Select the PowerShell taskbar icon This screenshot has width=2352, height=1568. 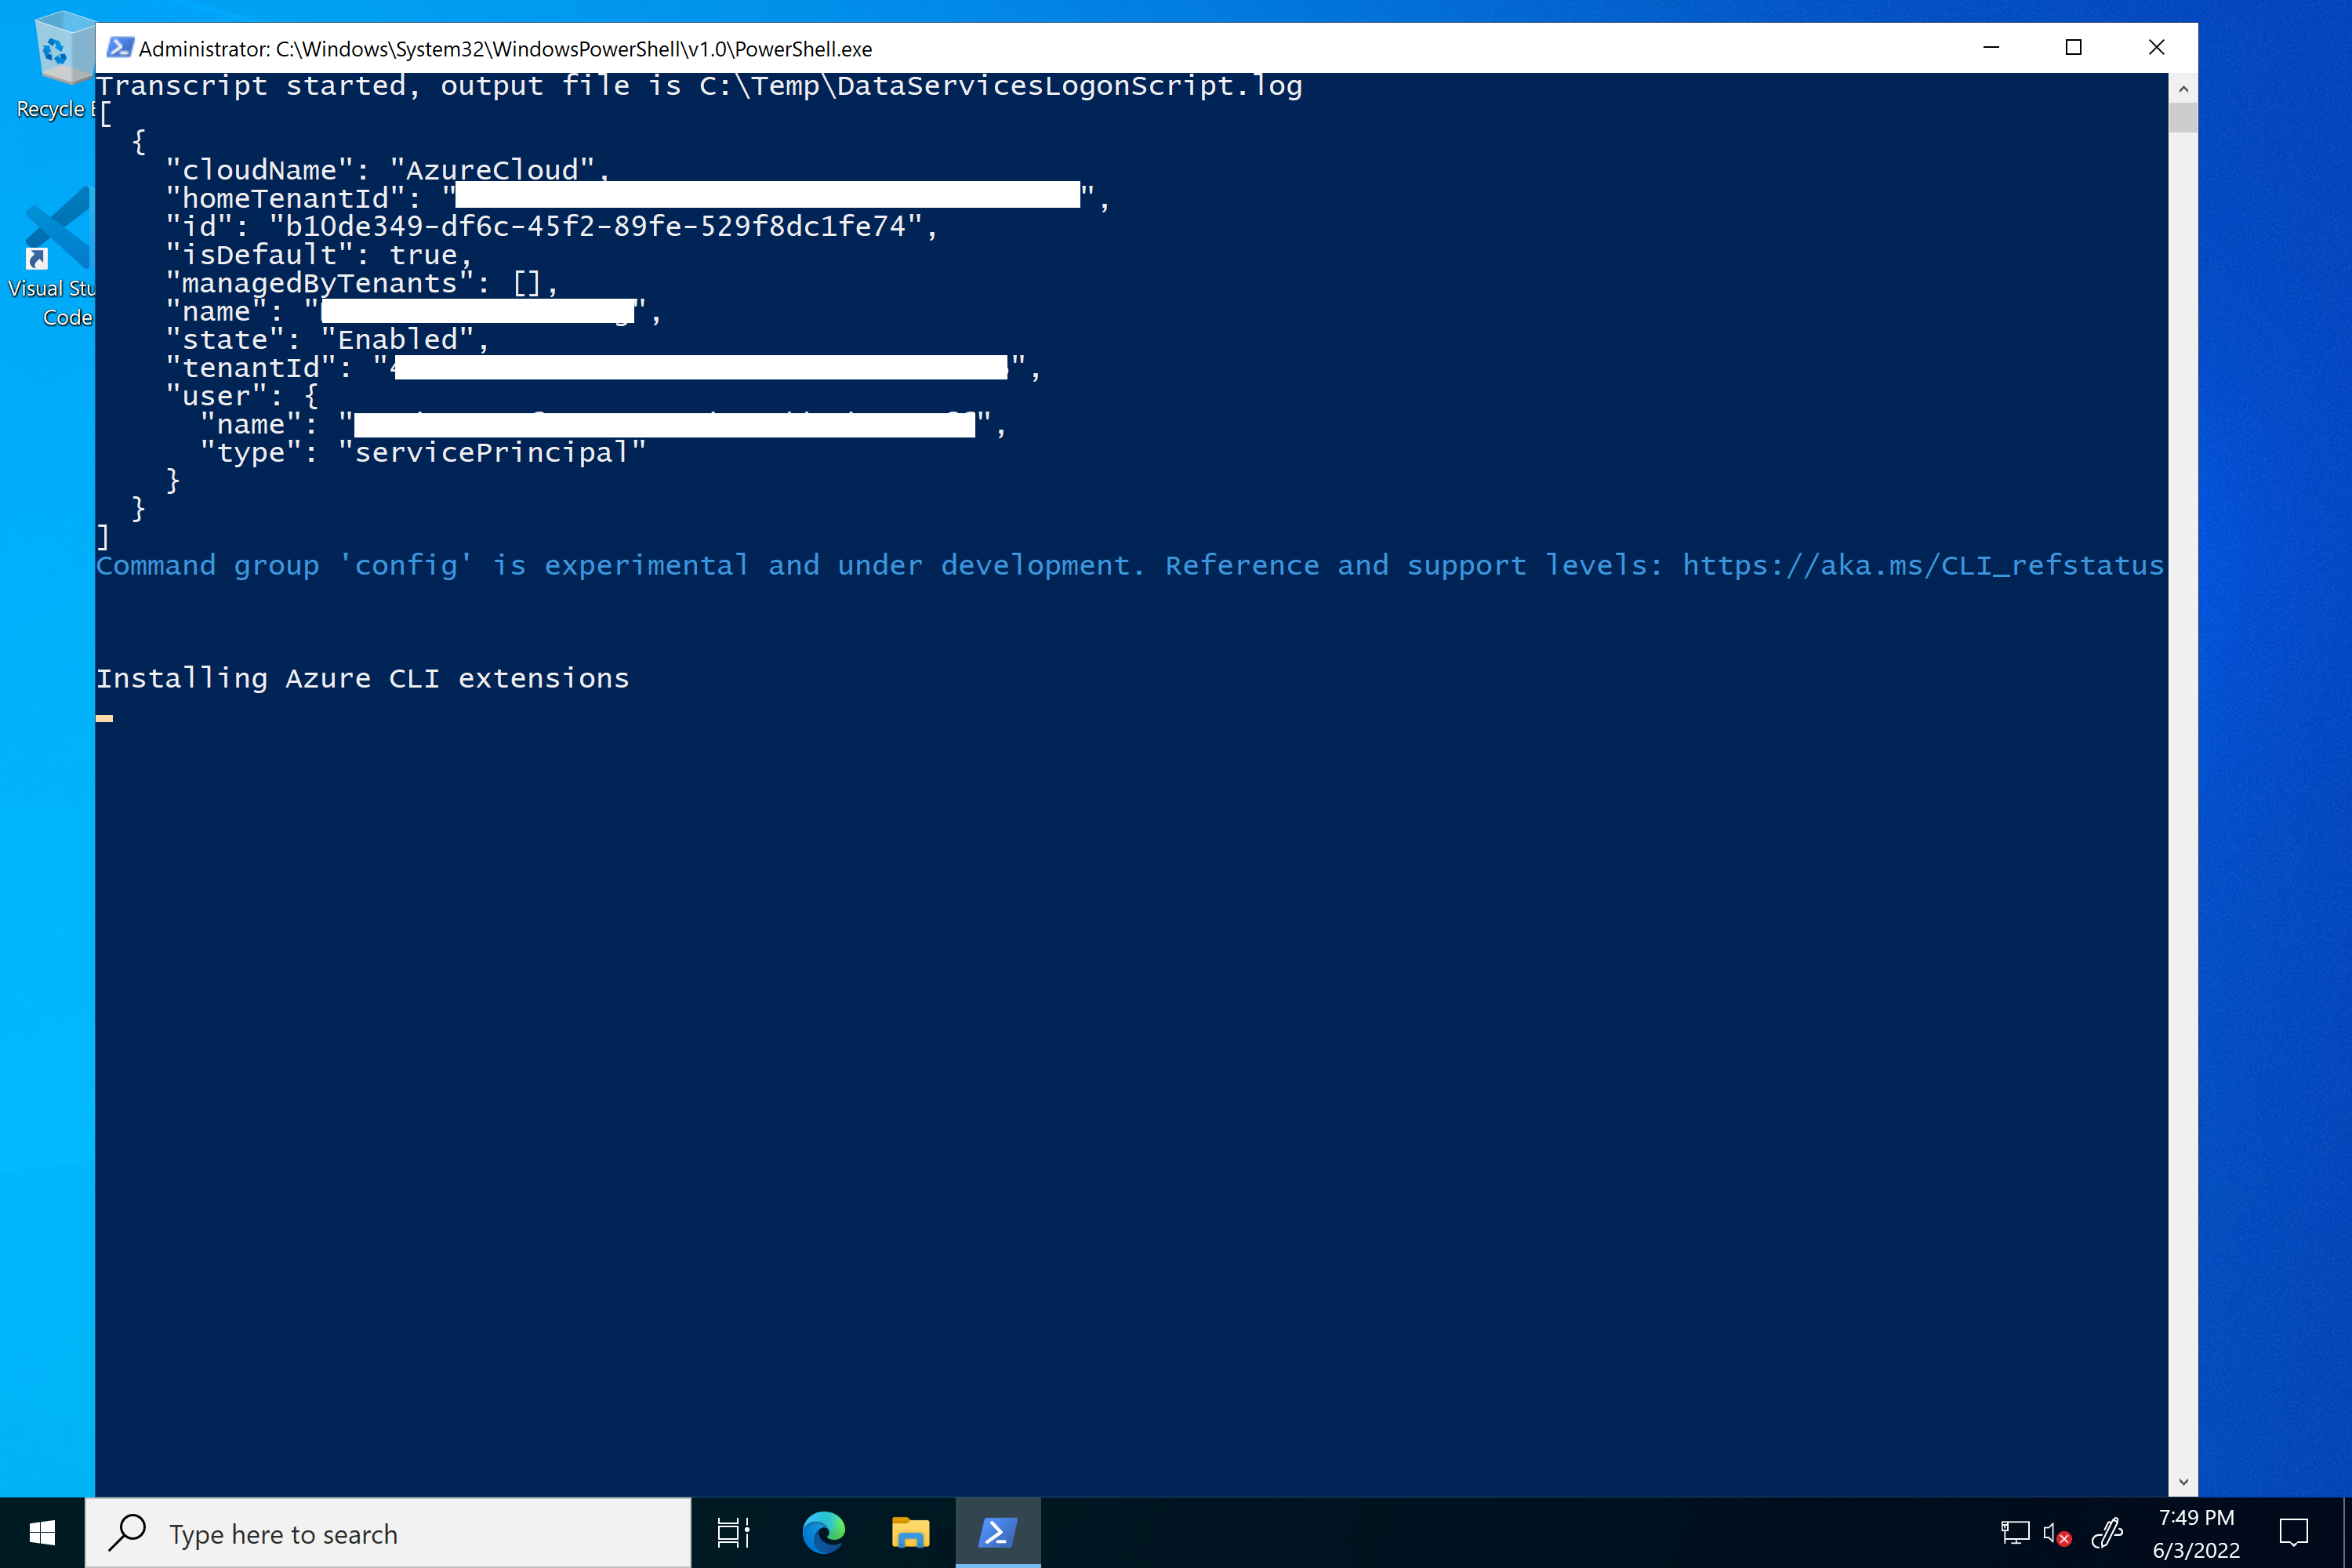(997, 1533)
